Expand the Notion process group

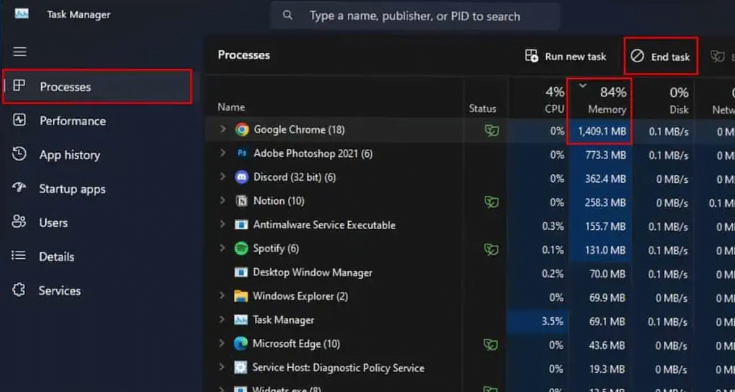tap(223, 201)
